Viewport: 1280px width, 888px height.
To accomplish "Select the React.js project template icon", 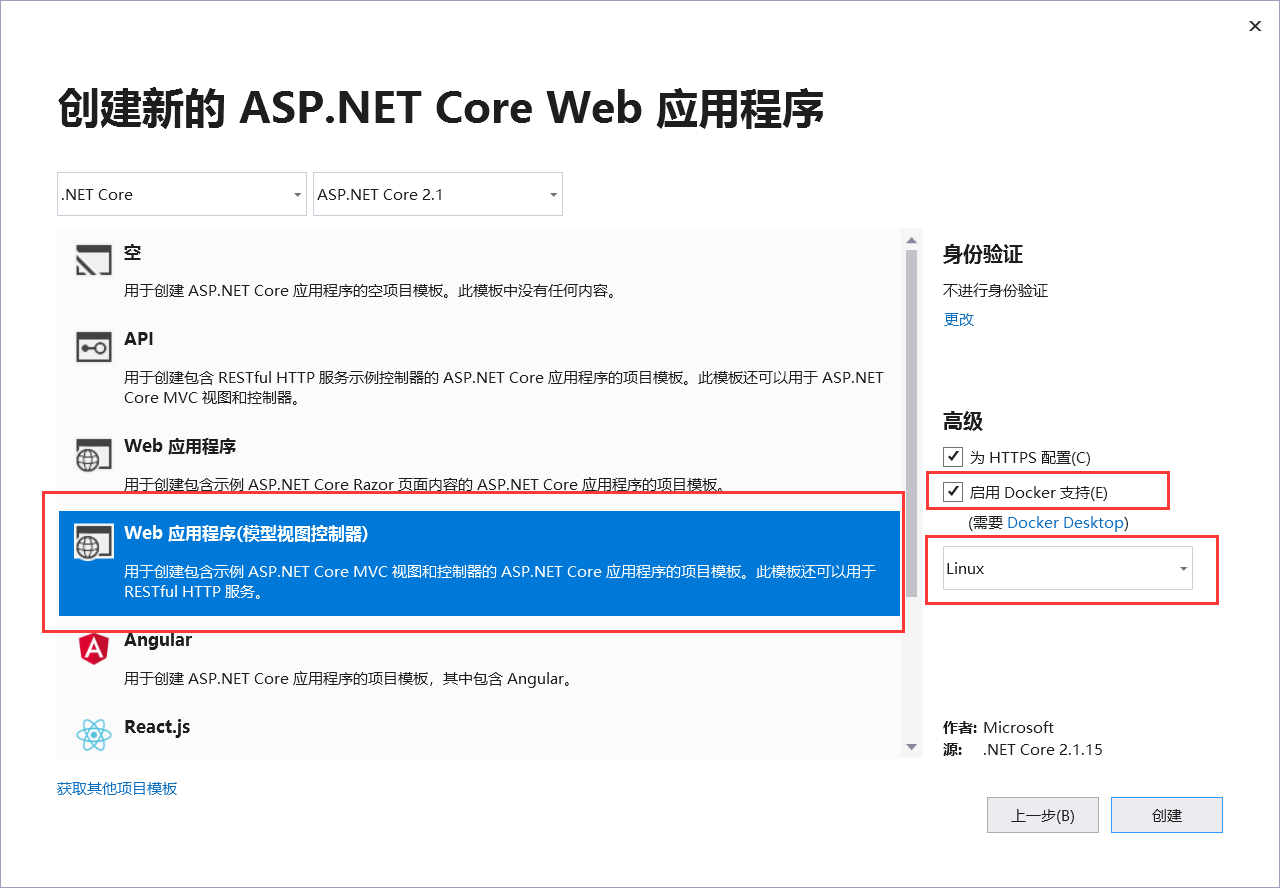I will [x=93, y=734].
